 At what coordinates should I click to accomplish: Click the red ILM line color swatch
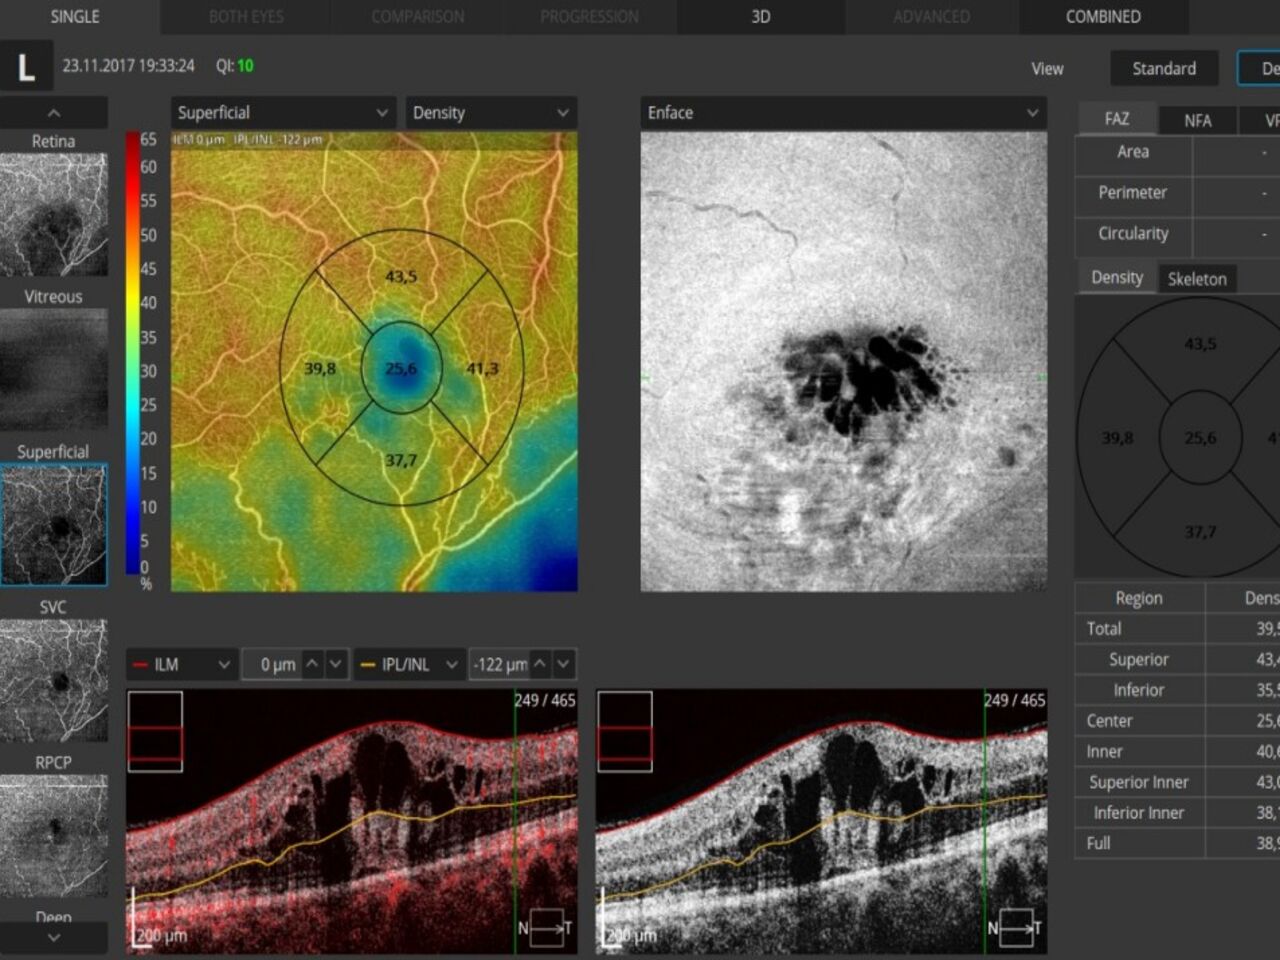point(139,664)
